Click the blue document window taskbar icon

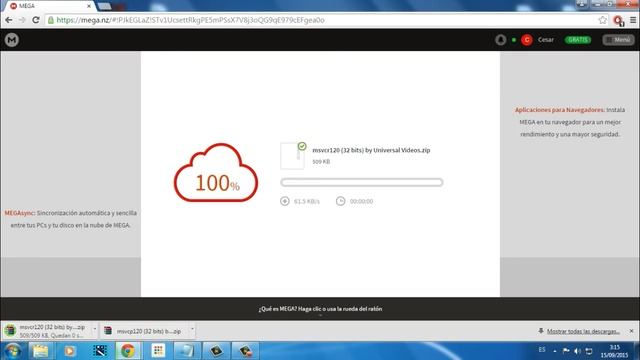point(187,351)
